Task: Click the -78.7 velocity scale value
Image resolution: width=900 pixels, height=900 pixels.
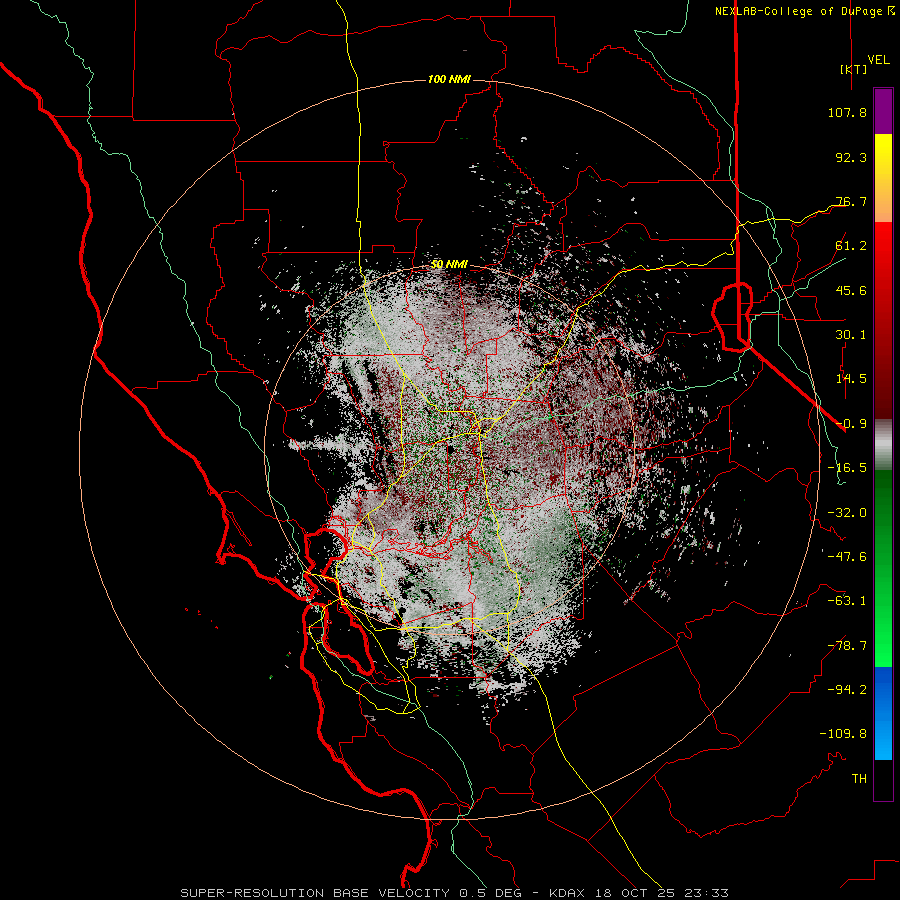Action: click(847, 646)
